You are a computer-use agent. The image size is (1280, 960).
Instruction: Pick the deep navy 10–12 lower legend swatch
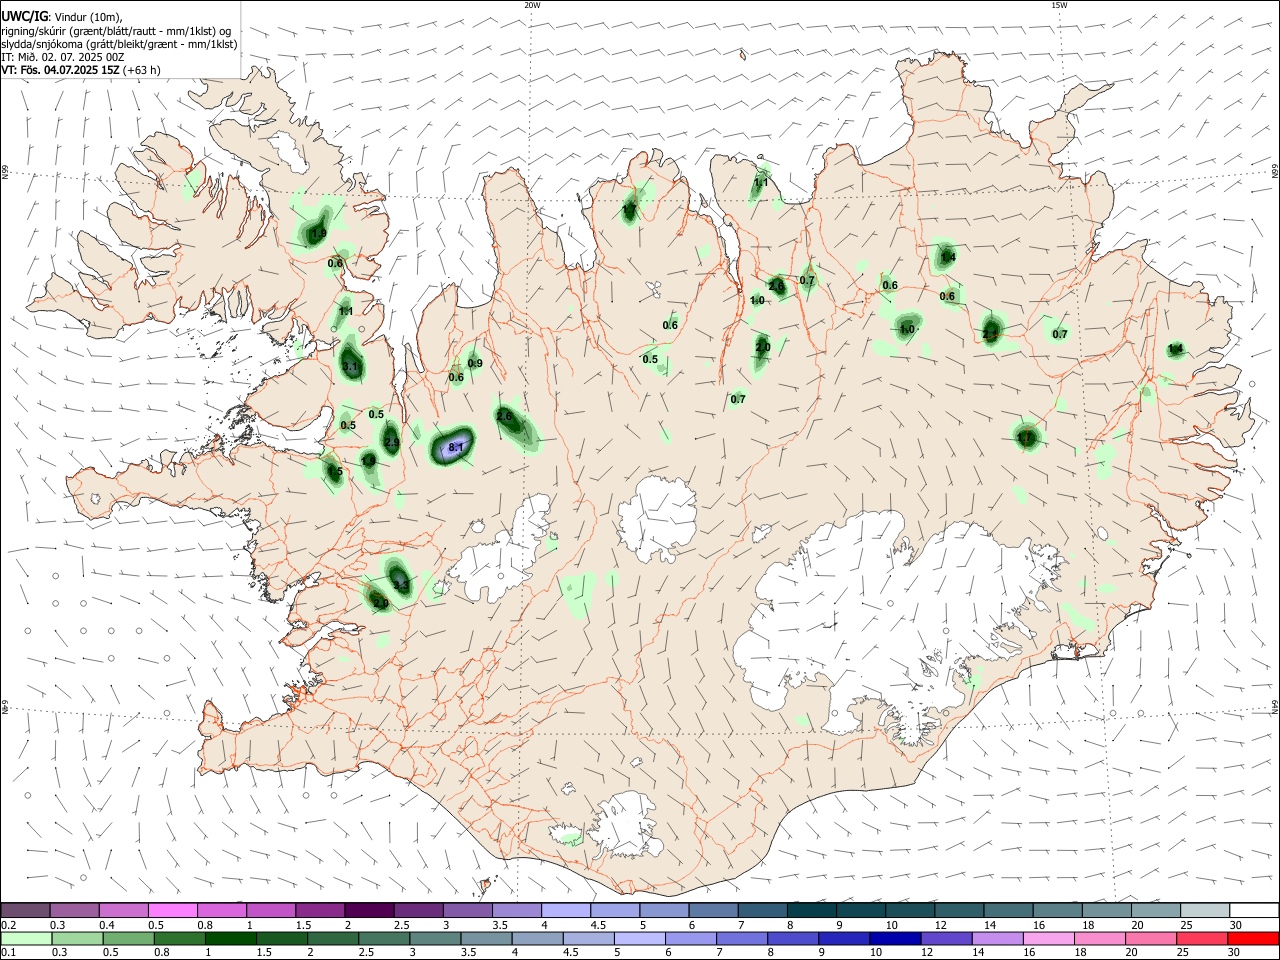click(894, 939)
